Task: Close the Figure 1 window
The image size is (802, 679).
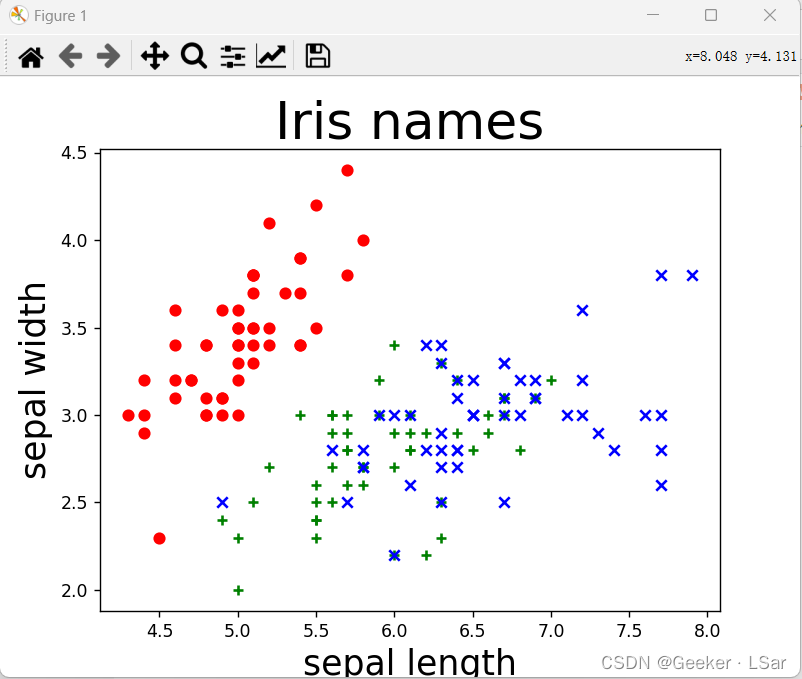Action: click(770, 15)
